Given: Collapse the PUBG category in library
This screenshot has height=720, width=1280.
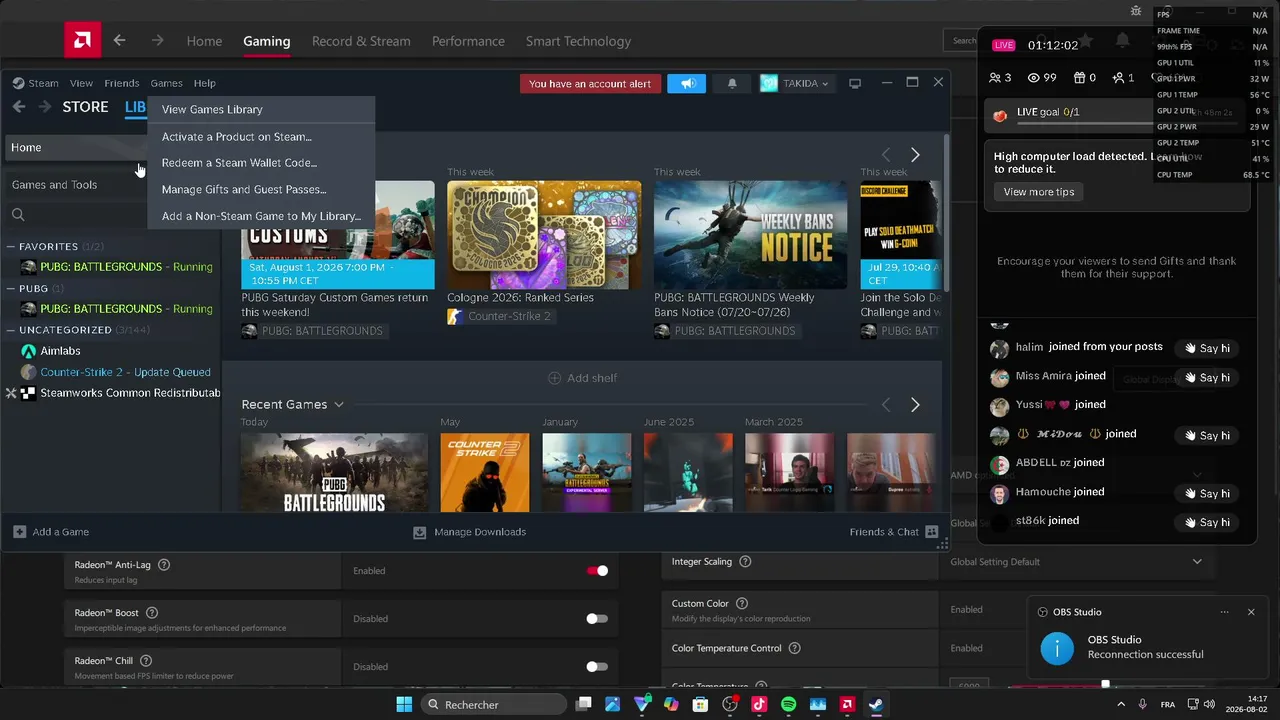Looking at the screenshot, I should (x=11, y=288).
